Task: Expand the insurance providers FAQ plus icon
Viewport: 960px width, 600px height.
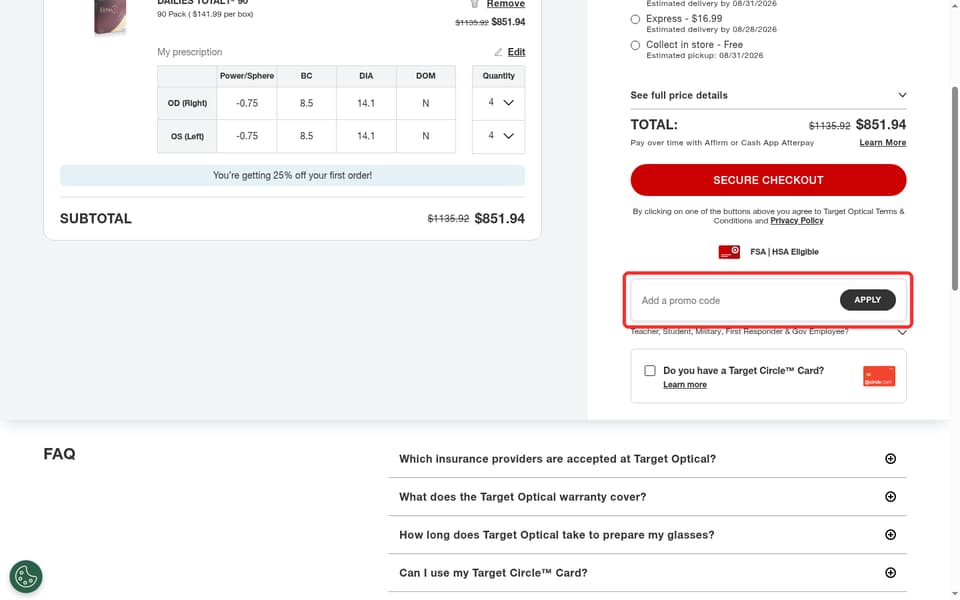Action: coord(890,459)
